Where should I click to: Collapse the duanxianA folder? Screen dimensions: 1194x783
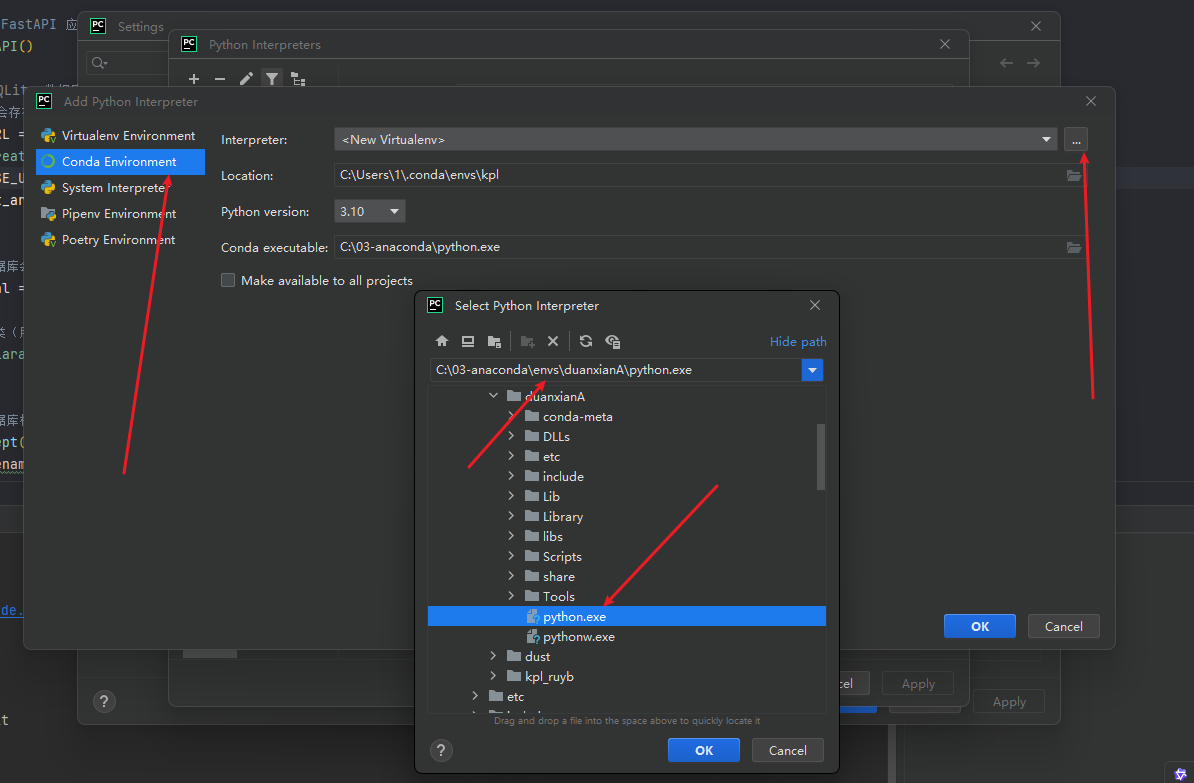coord(493,396)
